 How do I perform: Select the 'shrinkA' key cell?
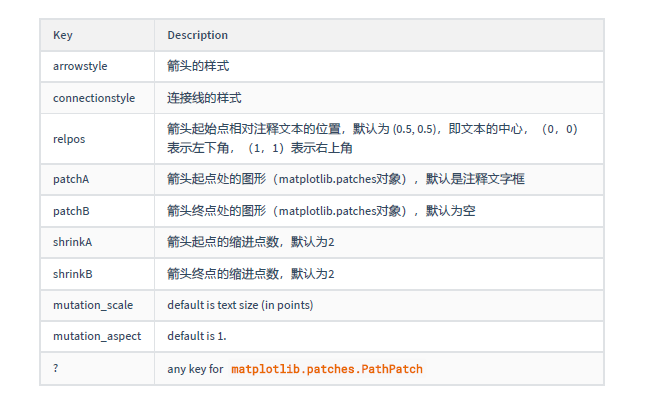tap(97, 242)
